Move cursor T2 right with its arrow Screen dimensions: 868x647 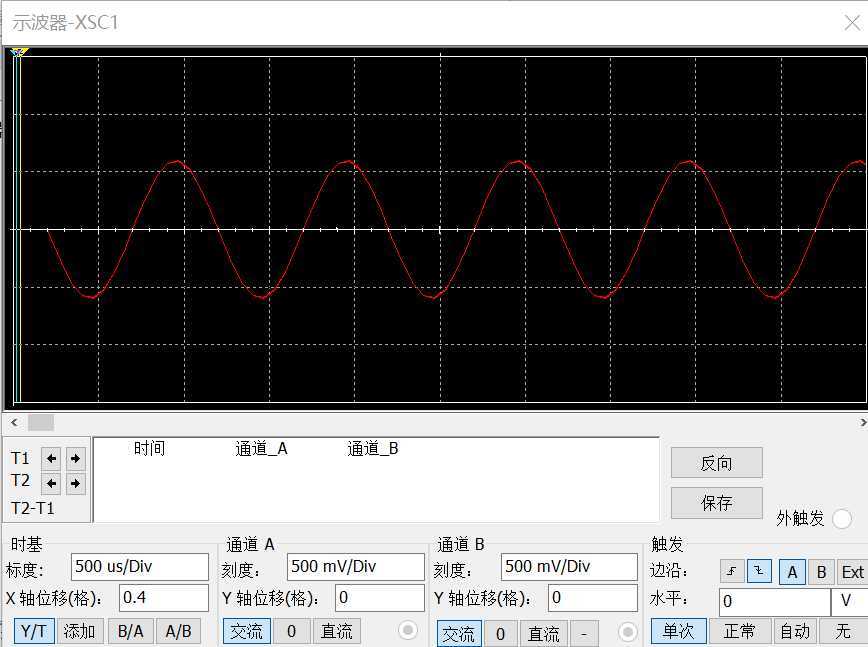(76, 484)
